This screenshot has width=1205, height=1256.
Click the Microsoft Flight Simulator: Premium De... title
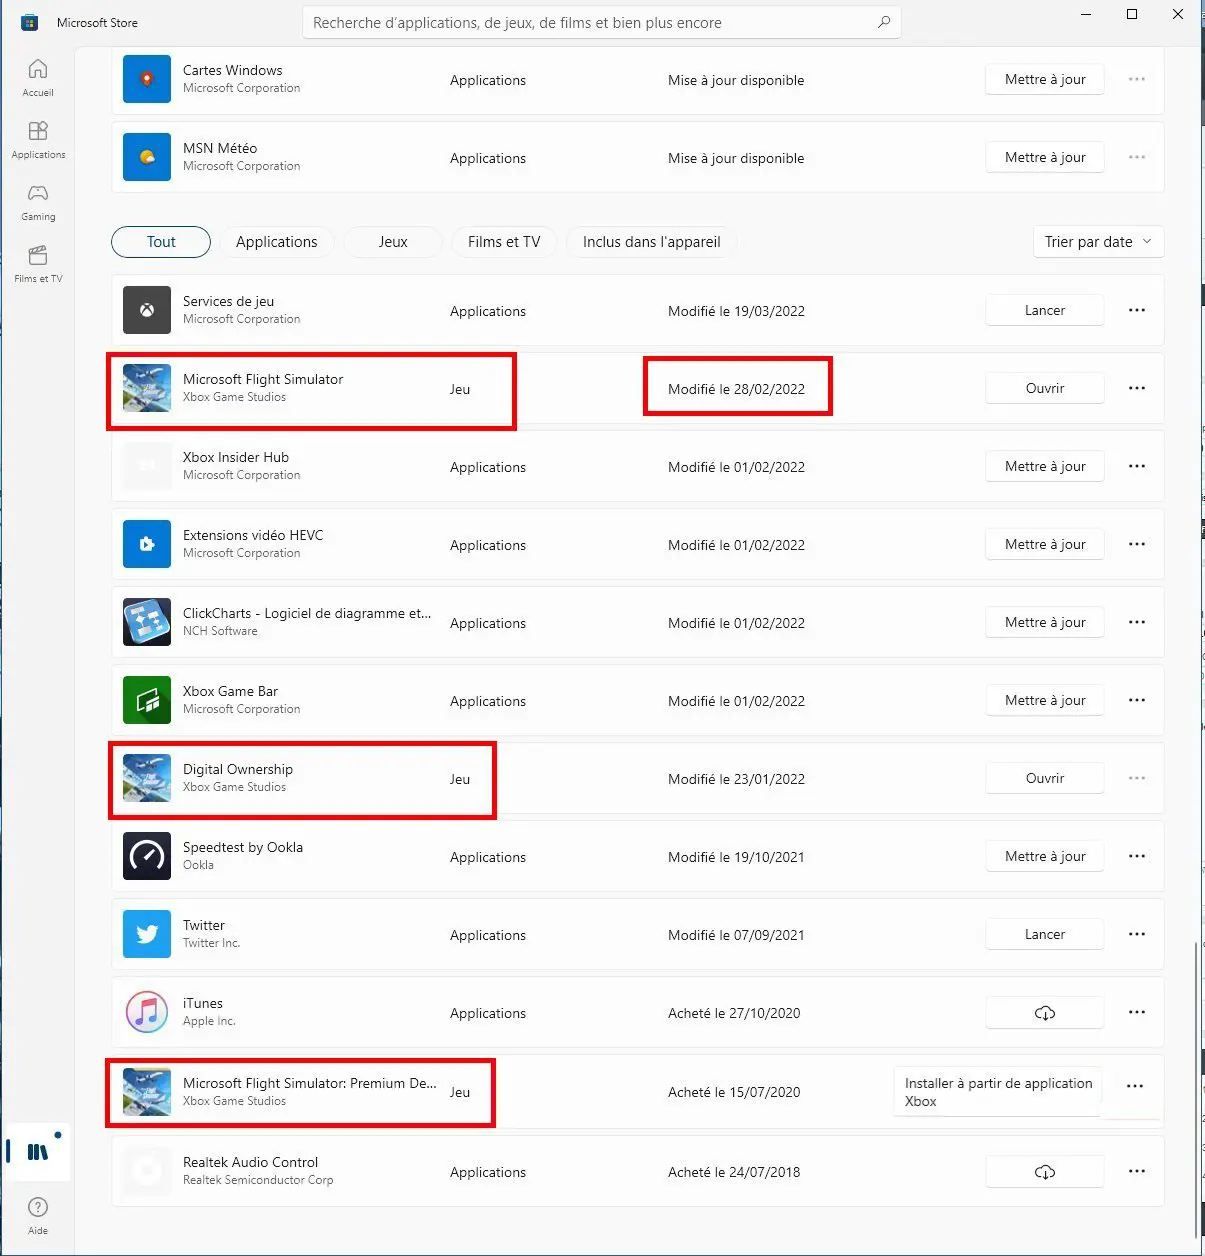pos(310,1083)
